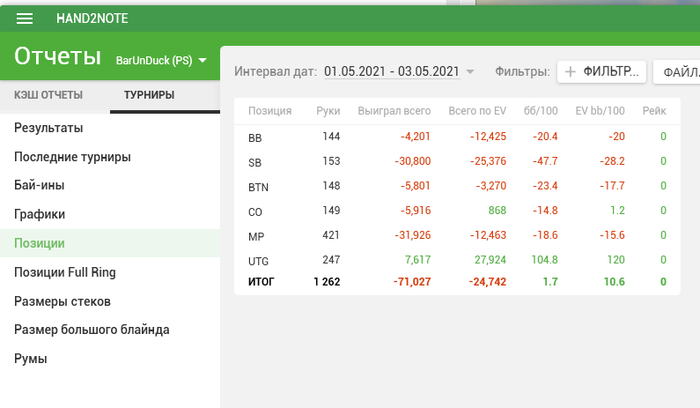Switch to the ТУРНИРЫ tab
This screenshot has height=408, width=700.
point(149,95)
